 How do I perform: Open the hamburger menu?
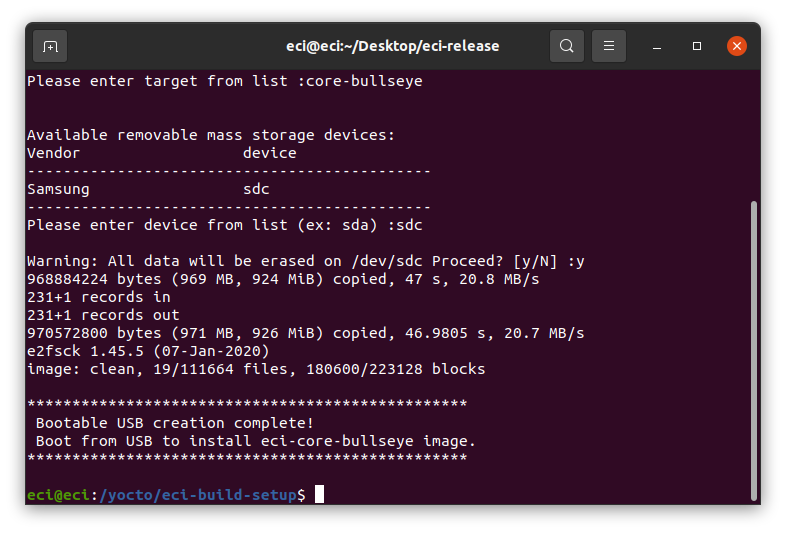click(x=609, y=46)
